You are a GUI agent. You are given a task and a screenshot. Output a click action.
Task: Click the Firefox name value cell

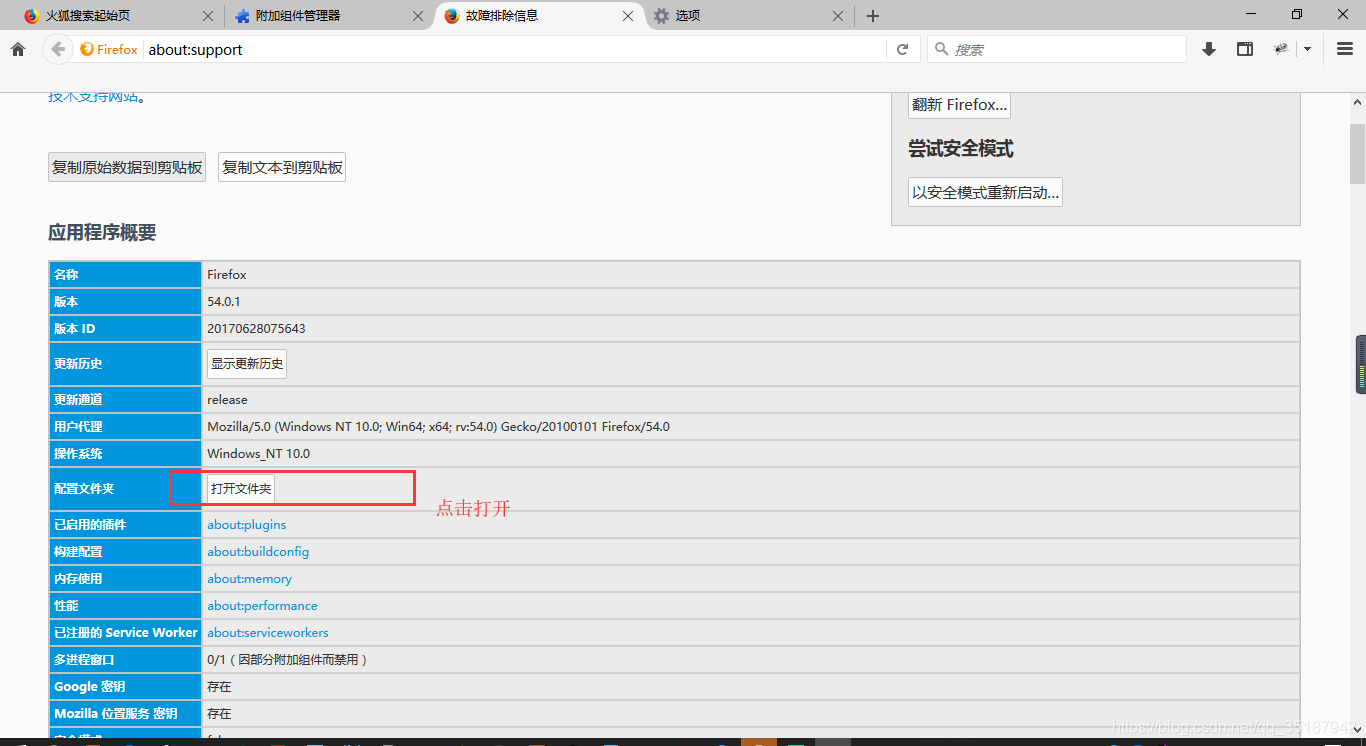tap(751, 275)
